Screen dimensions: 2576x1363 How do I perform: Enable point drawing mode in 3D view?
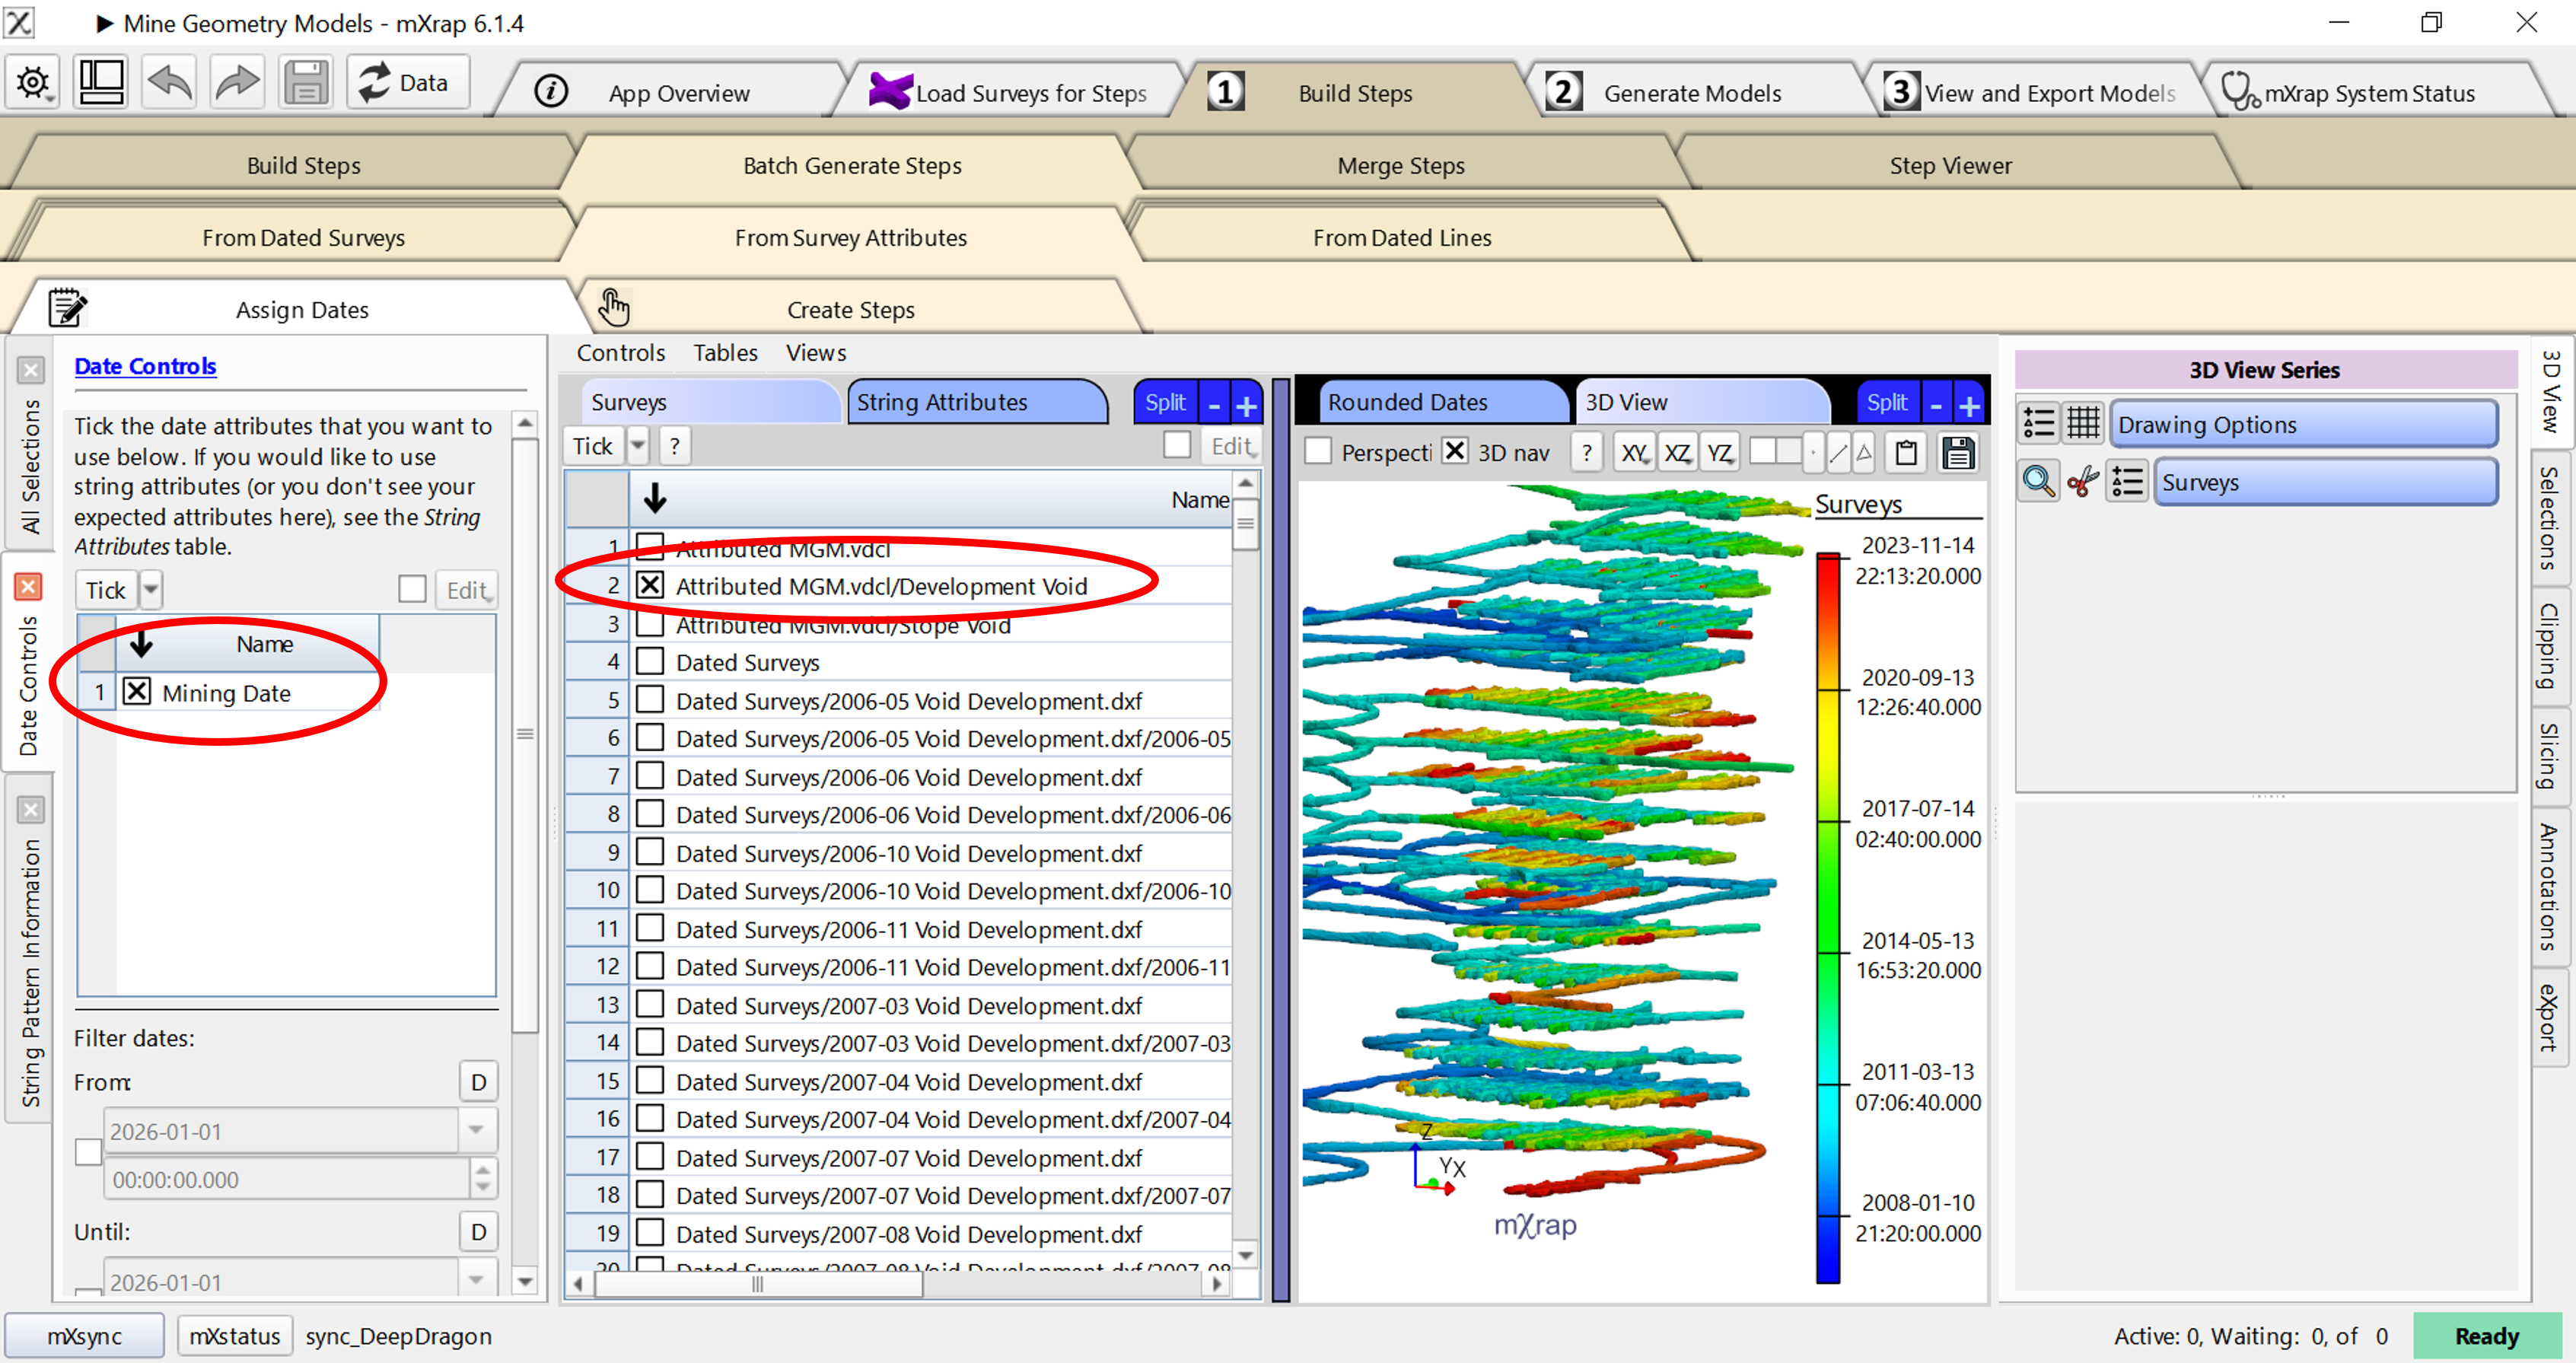(x=1813, y=453)
